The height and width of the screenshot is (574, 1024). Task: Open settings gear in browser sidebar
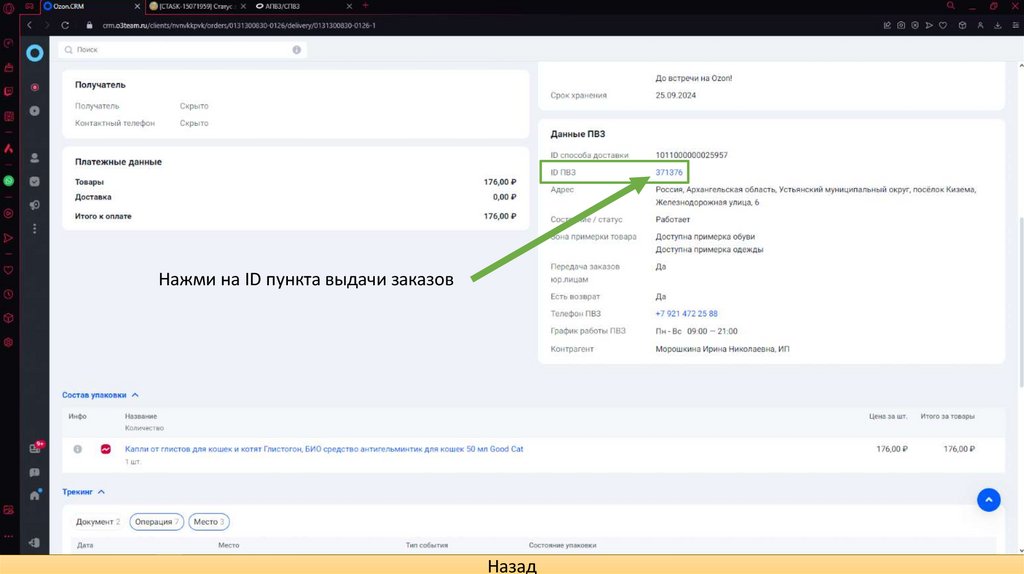point(8,342)
